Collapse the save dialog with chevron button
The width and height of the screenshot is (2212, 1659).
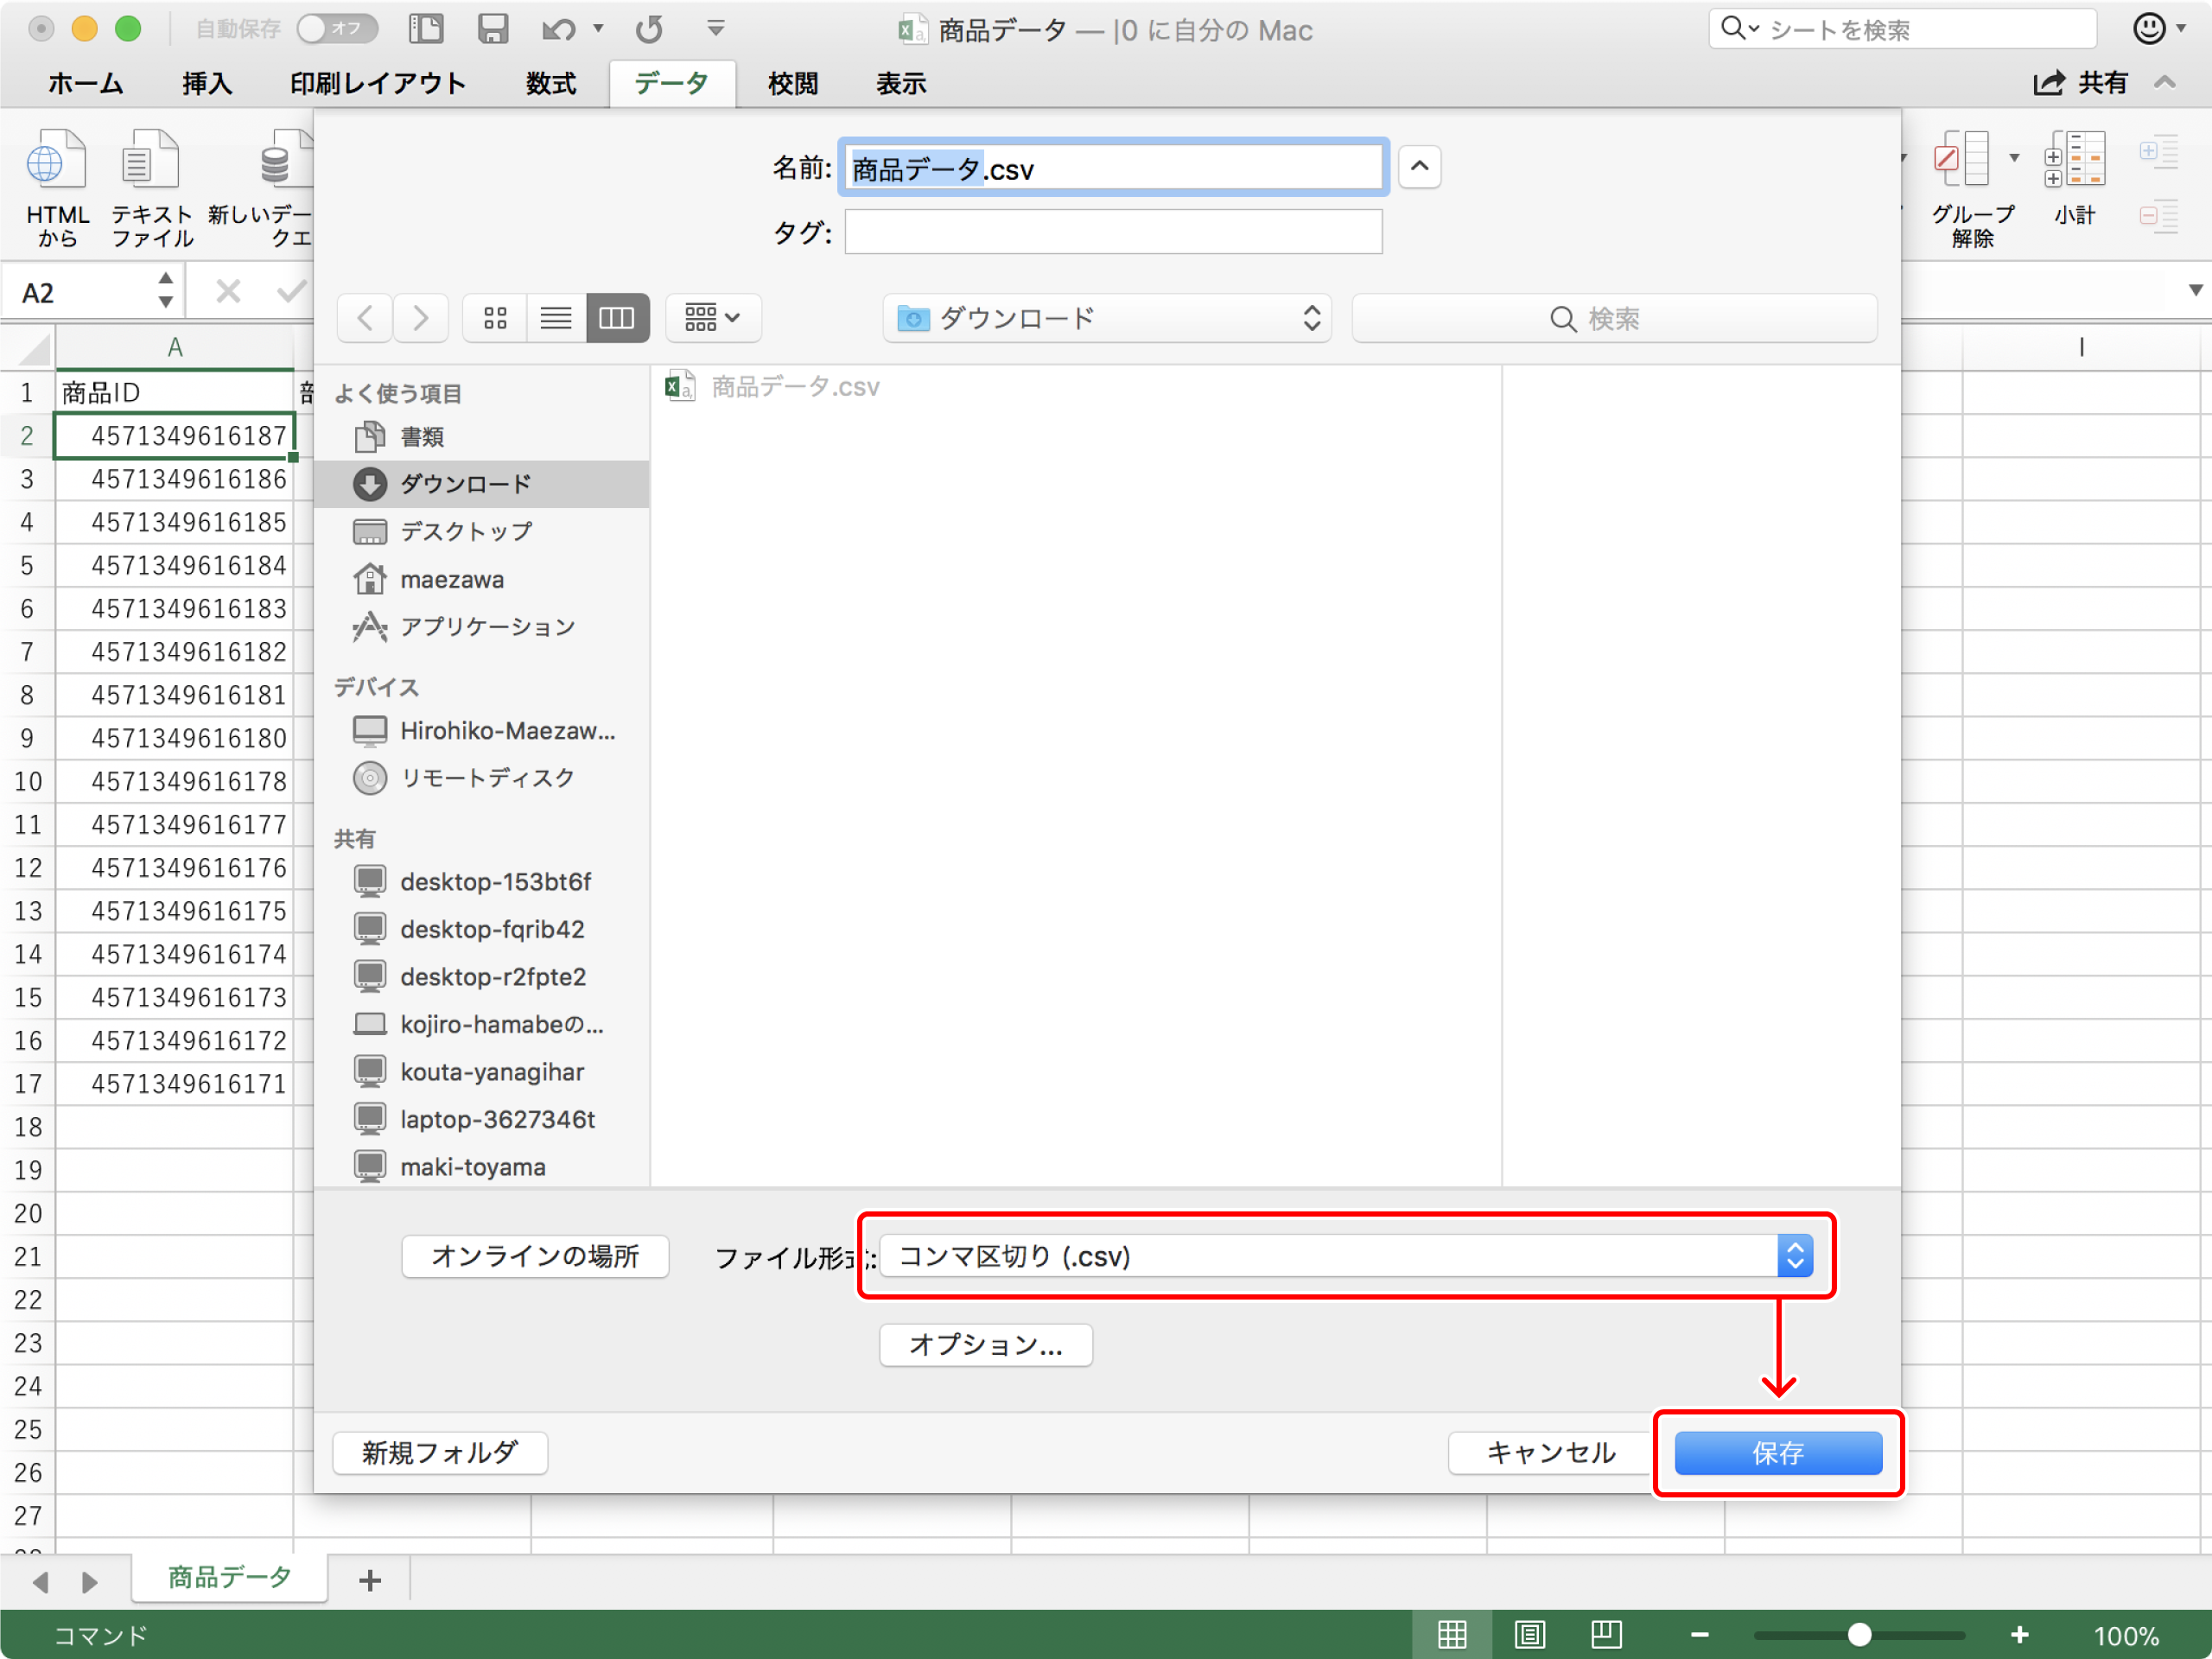click(1418, 167)
